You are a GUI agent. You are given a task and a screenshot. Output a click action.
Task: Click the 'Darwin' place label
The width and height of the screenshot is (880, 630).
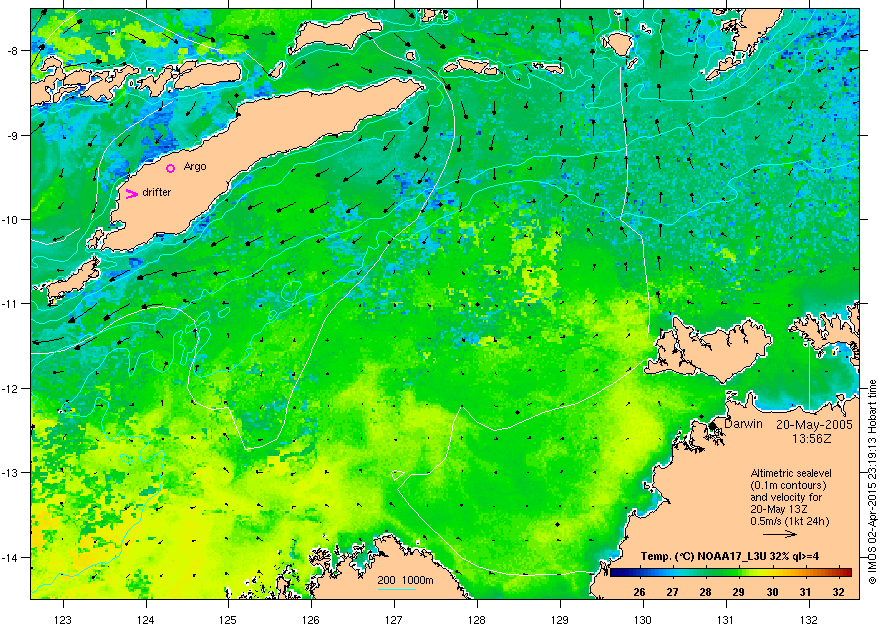(743, 424)
